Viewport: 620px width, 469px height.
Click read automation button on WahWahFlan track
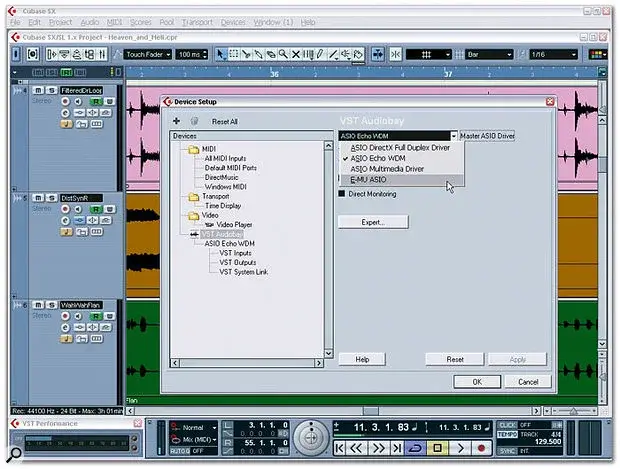94,313
